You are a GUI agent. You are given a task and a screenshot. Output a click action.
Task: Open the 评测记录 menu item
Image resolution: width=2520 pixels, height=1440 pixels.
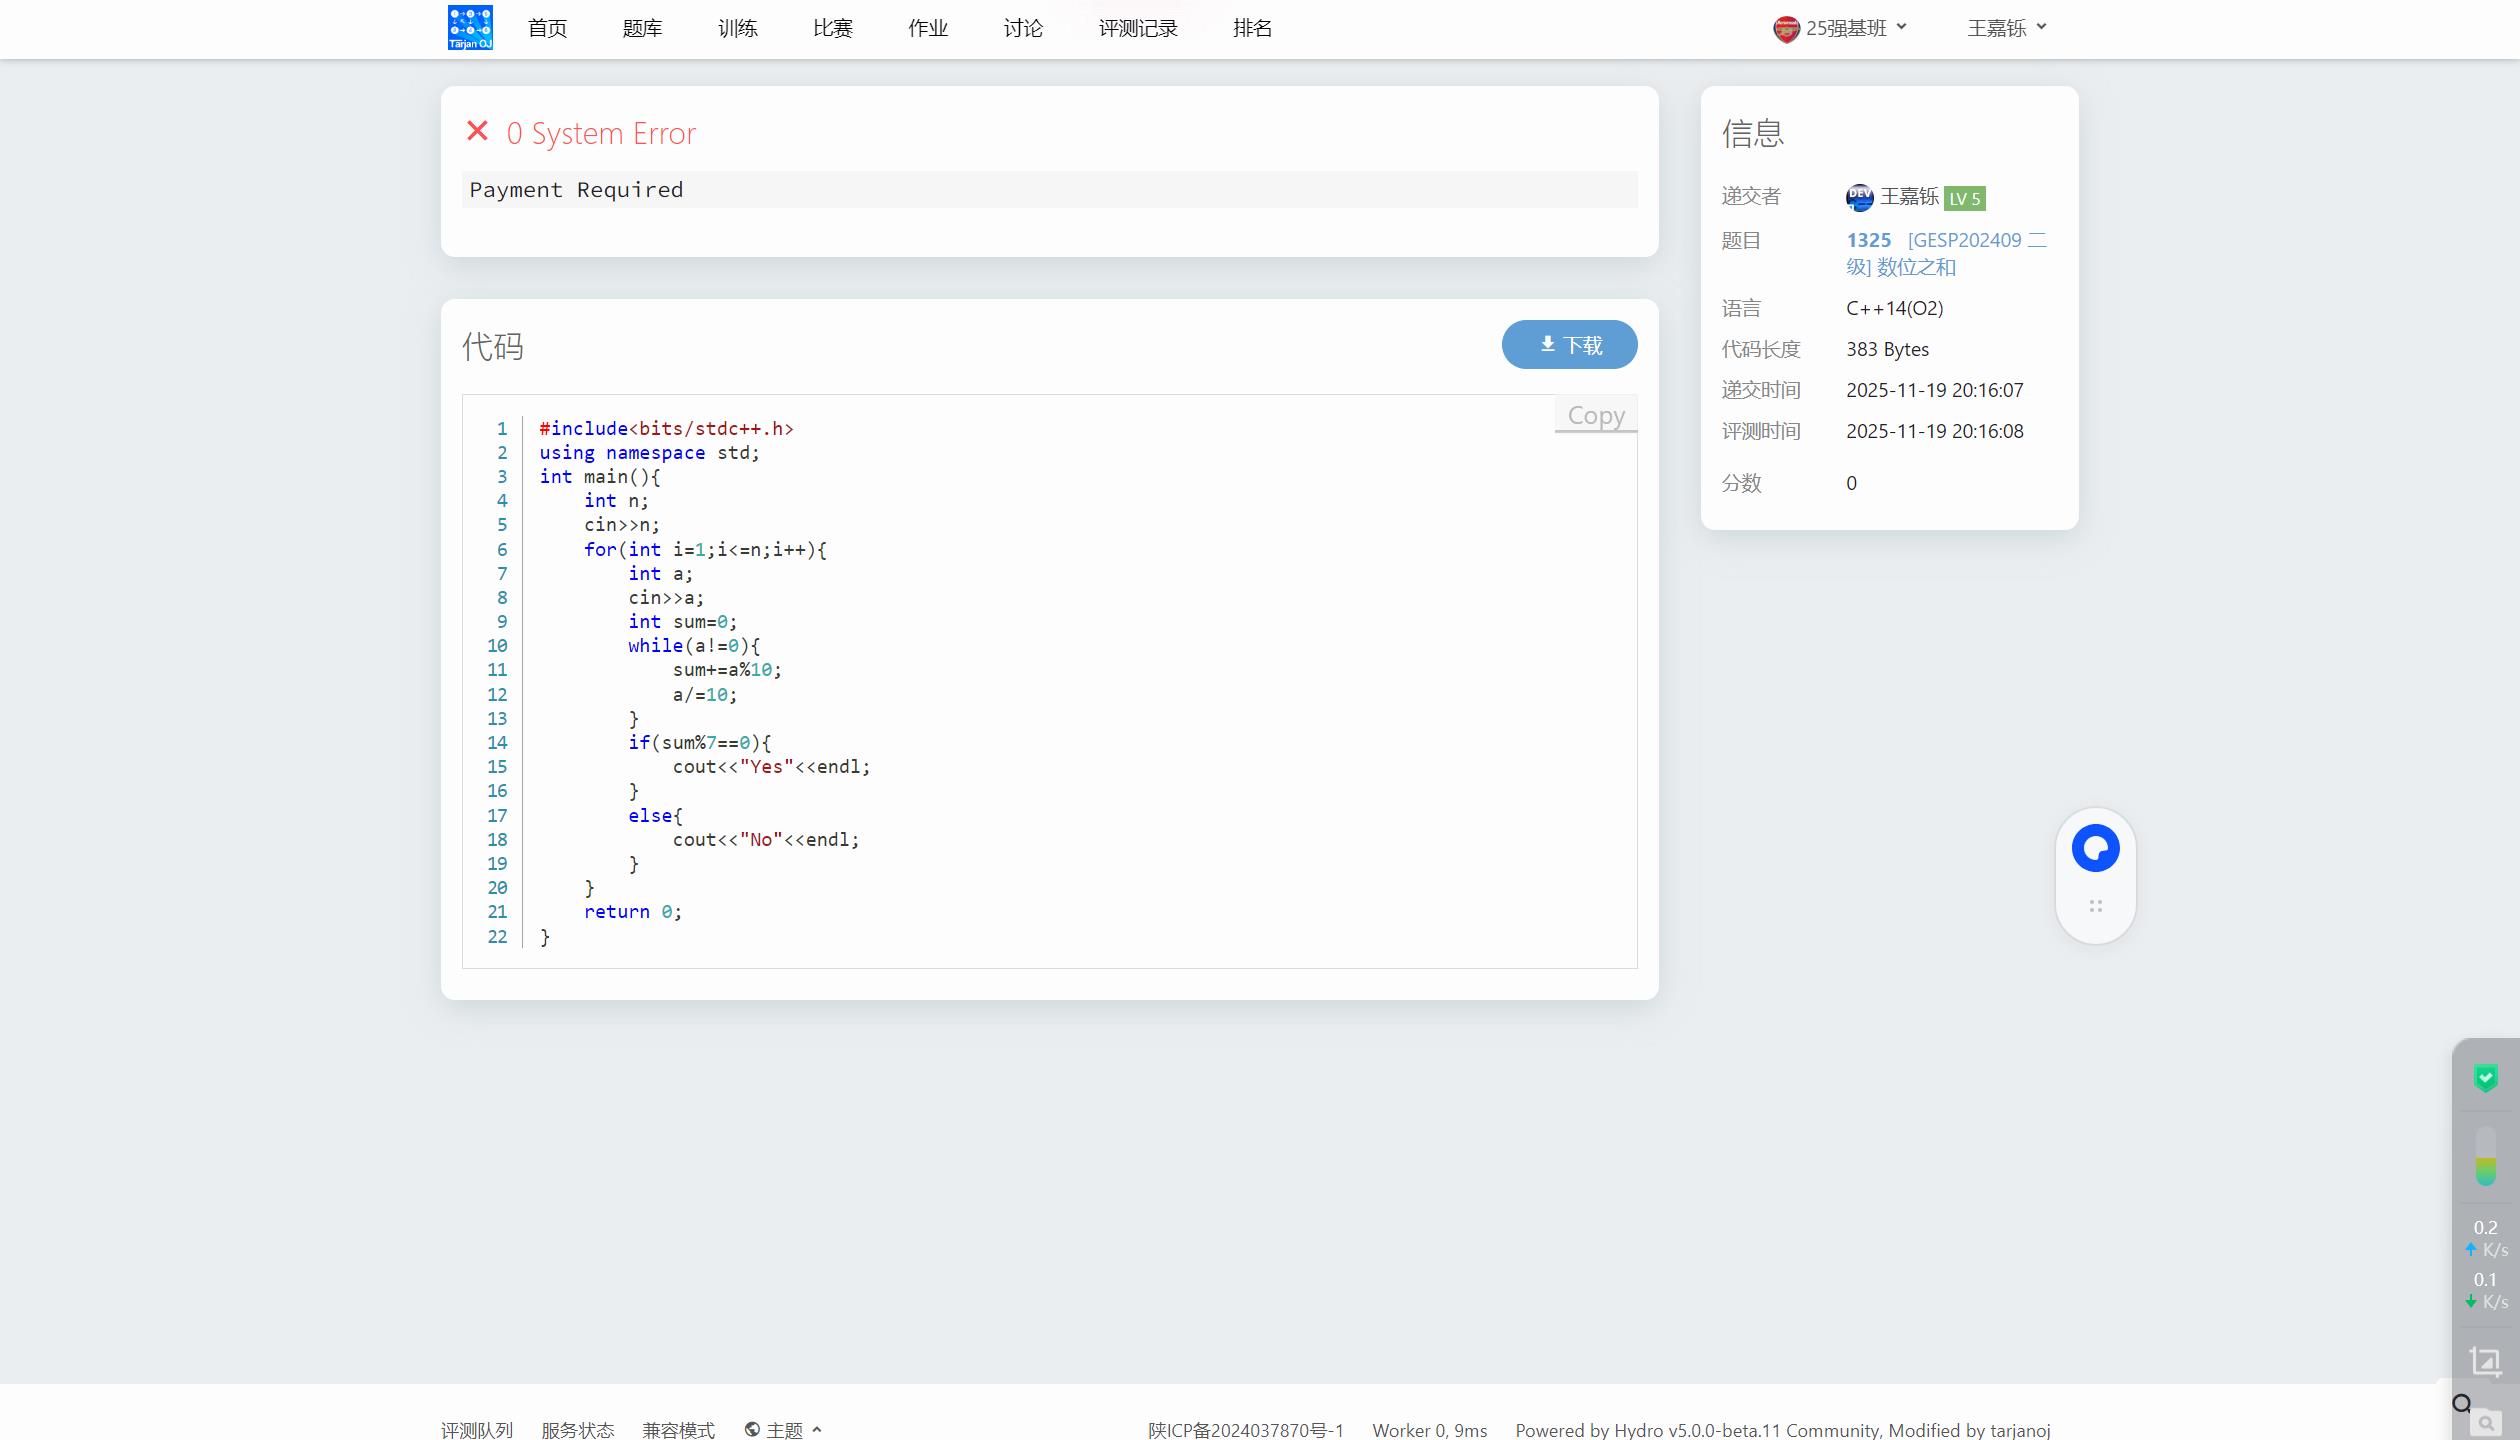tap(1138, 28)
